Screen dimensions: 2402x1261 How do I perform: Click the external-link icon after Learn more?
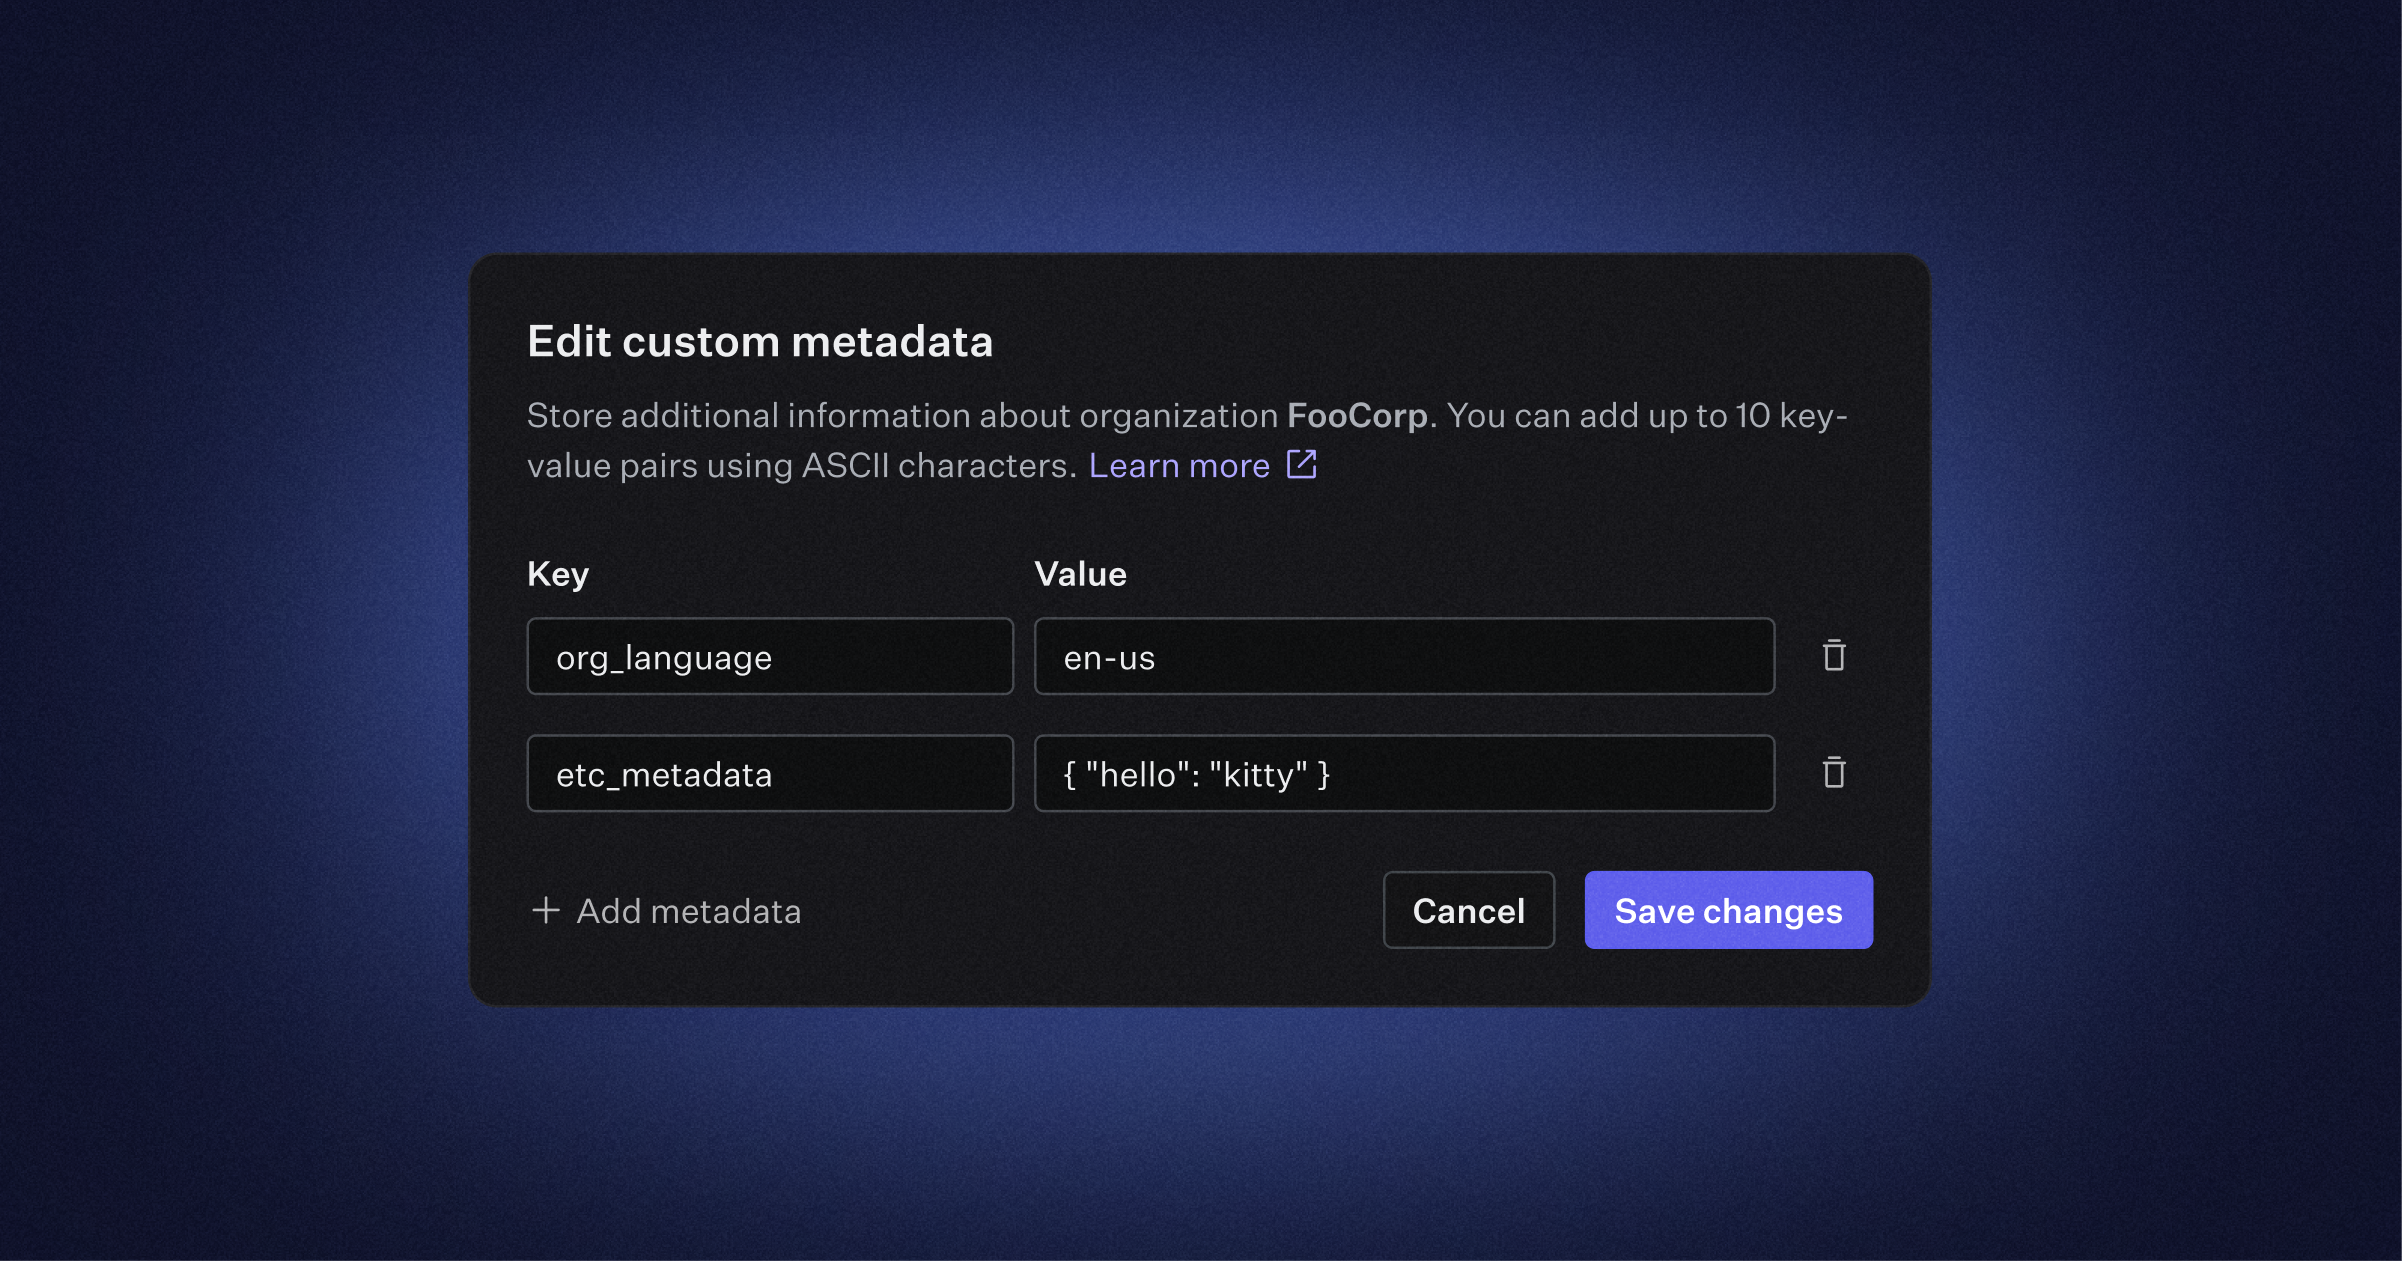tap(1301, 464)
